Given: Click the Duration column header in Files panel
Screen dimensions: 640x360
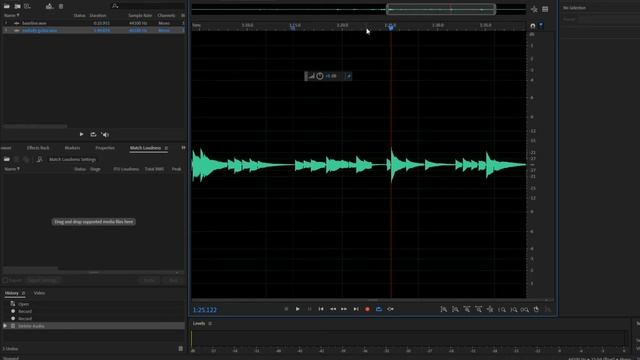Looking at the screenshot, I should pyautogui.click(x=98, y=15).
